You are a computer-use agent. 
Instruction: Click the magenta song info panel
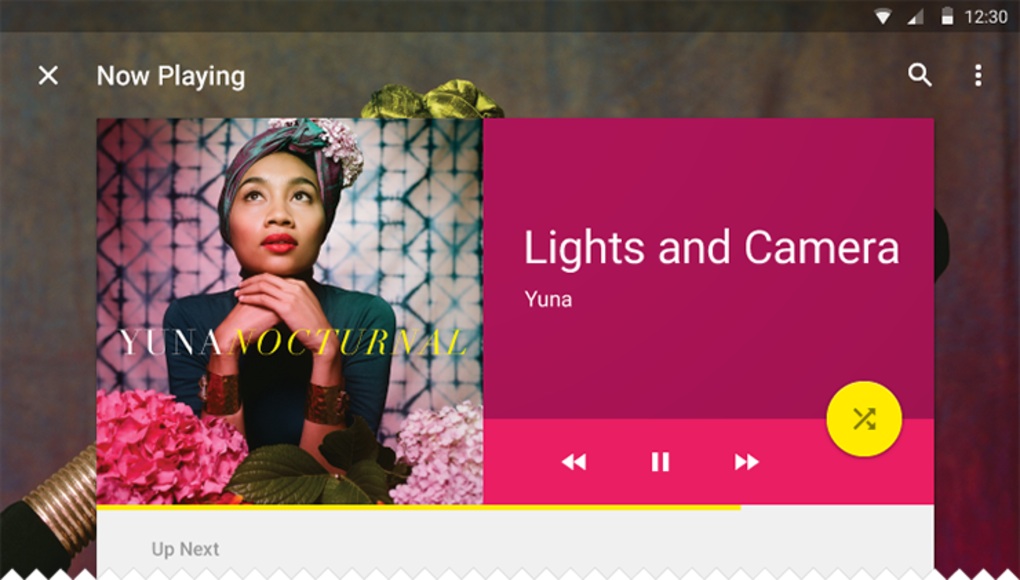(708, 269)
